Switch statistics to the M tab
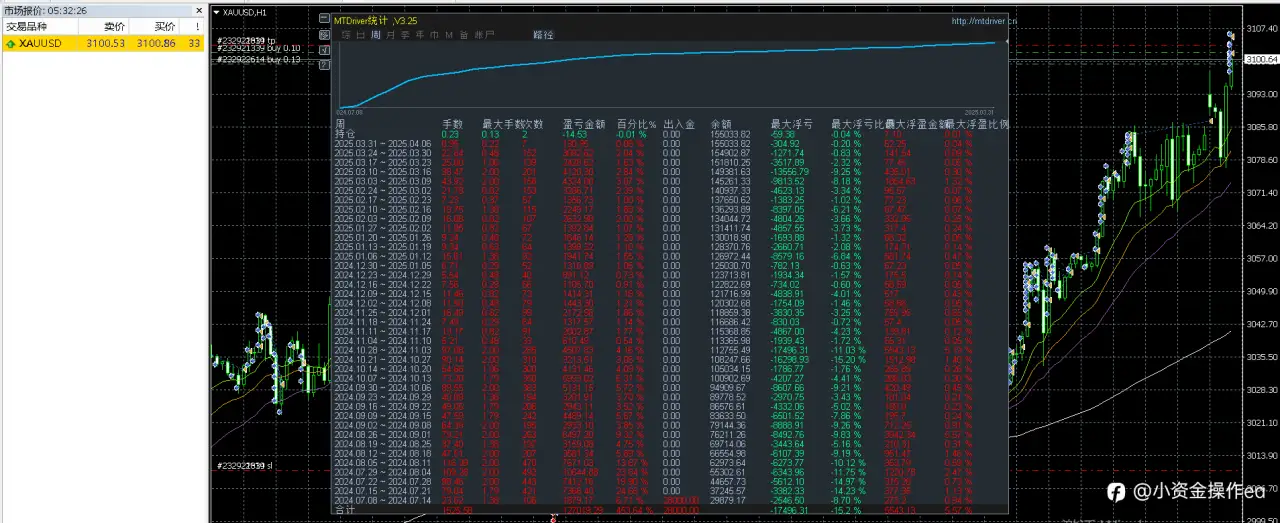This screenshot has height=523, width=1280. [448, 34]
